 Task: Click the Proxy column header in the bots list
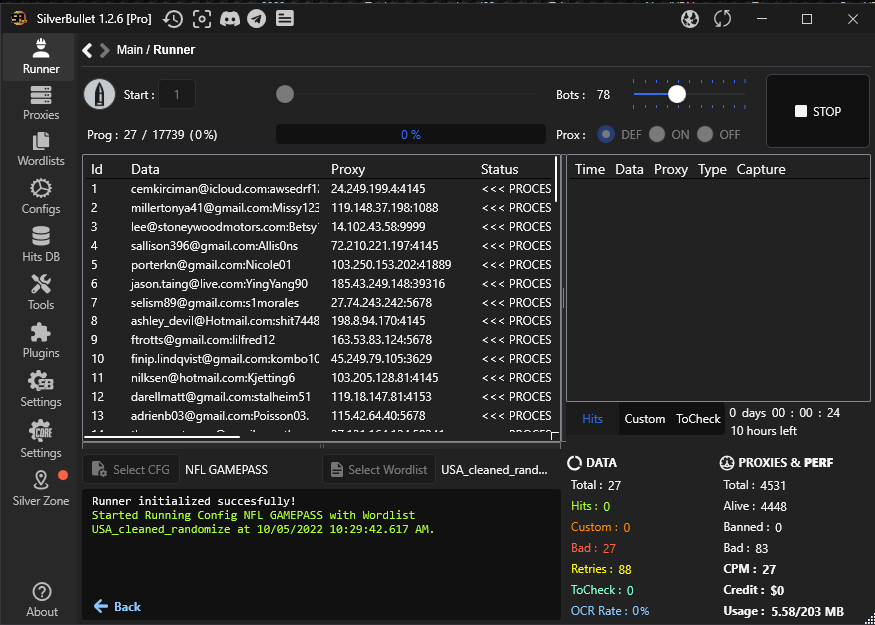(x=348, y=169)
